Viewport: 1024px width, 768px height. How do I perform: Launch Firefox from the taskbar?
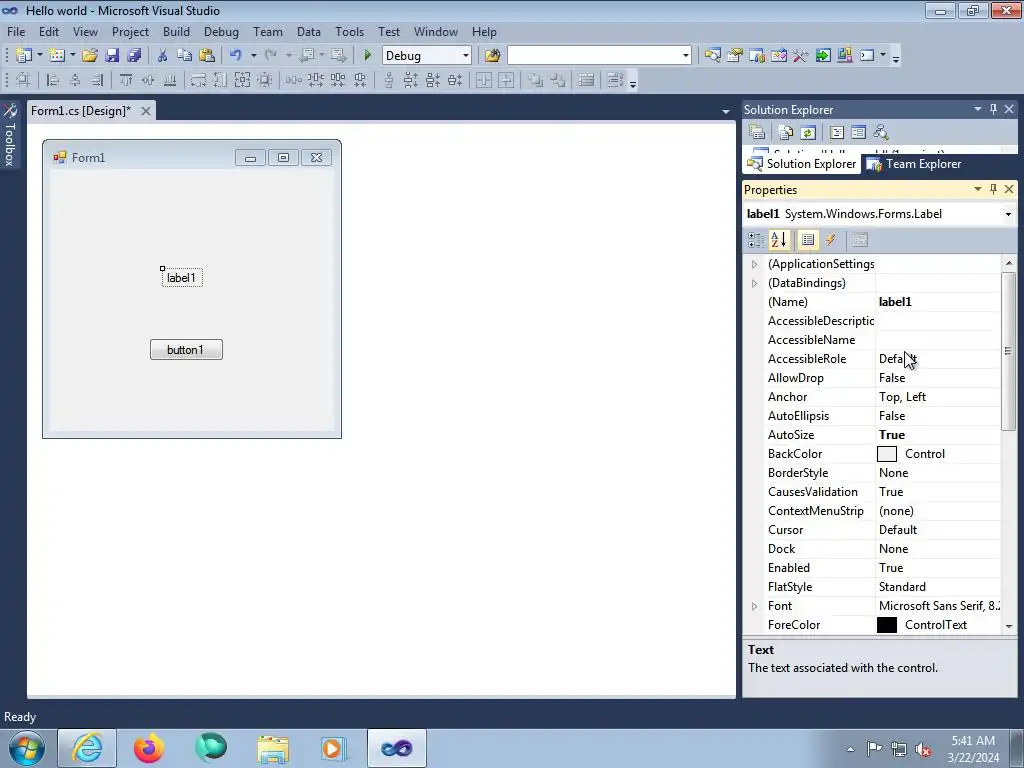[149, 748]
